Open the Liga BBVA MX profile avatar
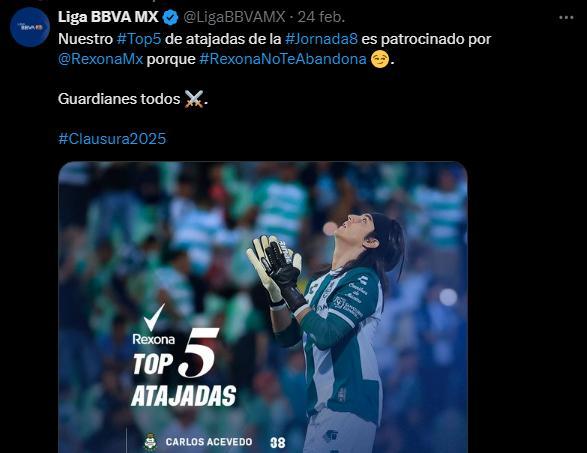 click(x=30, y=27)
